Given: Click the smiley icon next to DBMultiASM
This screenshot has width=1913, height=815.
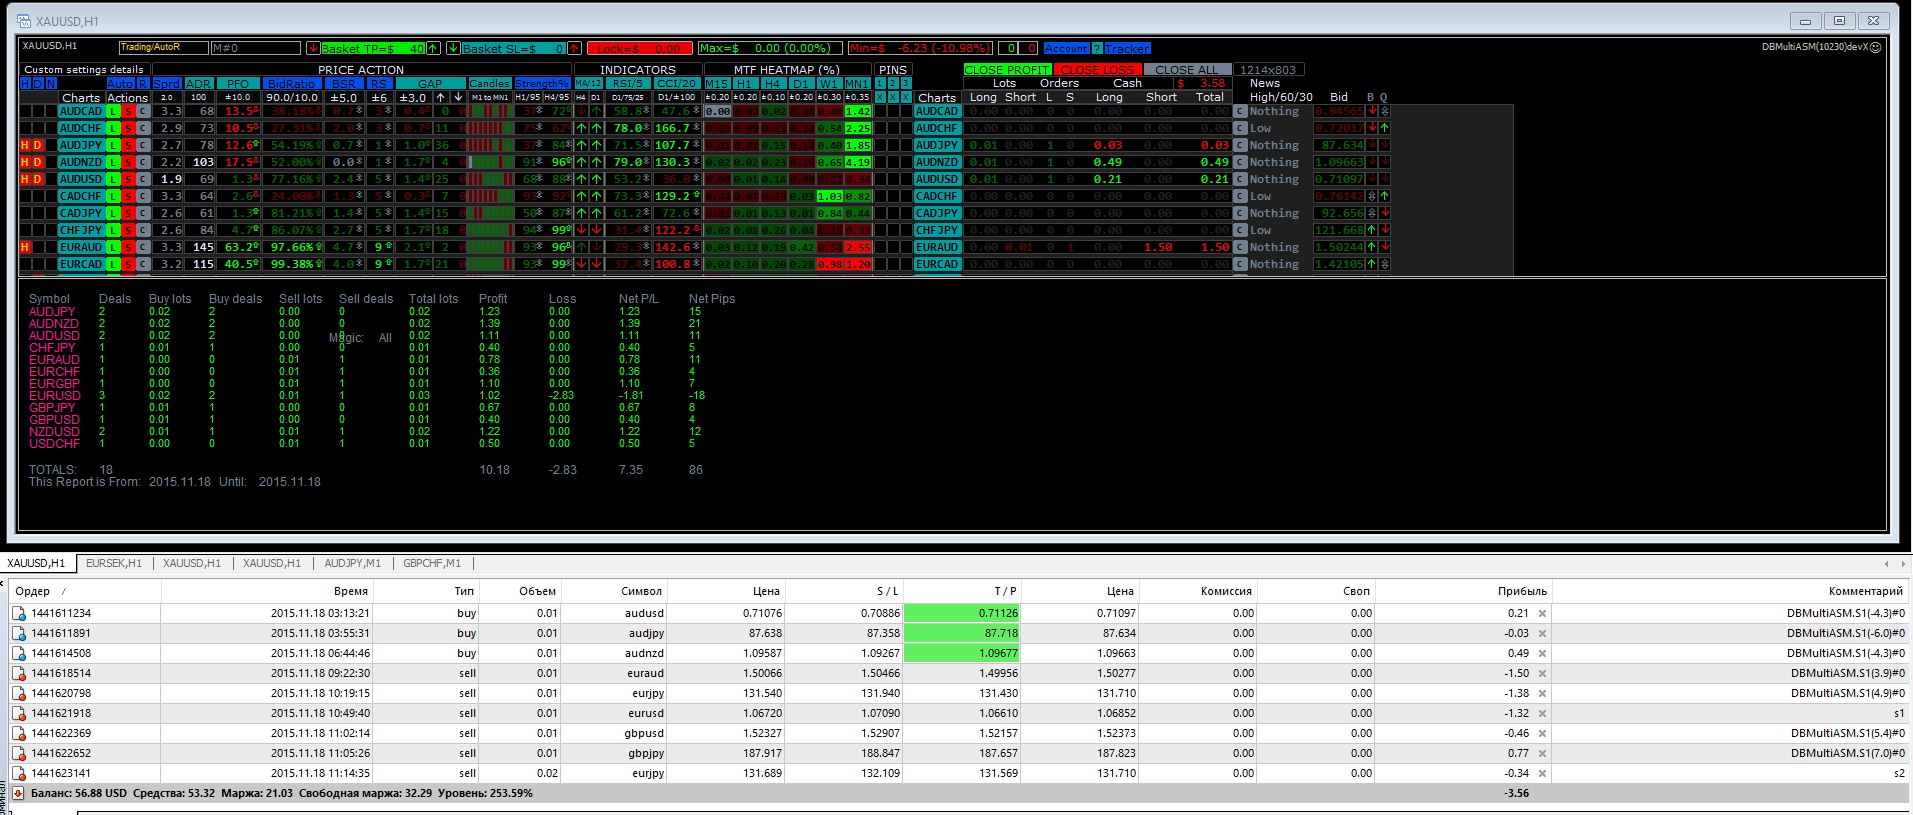Looking at the screenshot, I should pos(1876,47).
